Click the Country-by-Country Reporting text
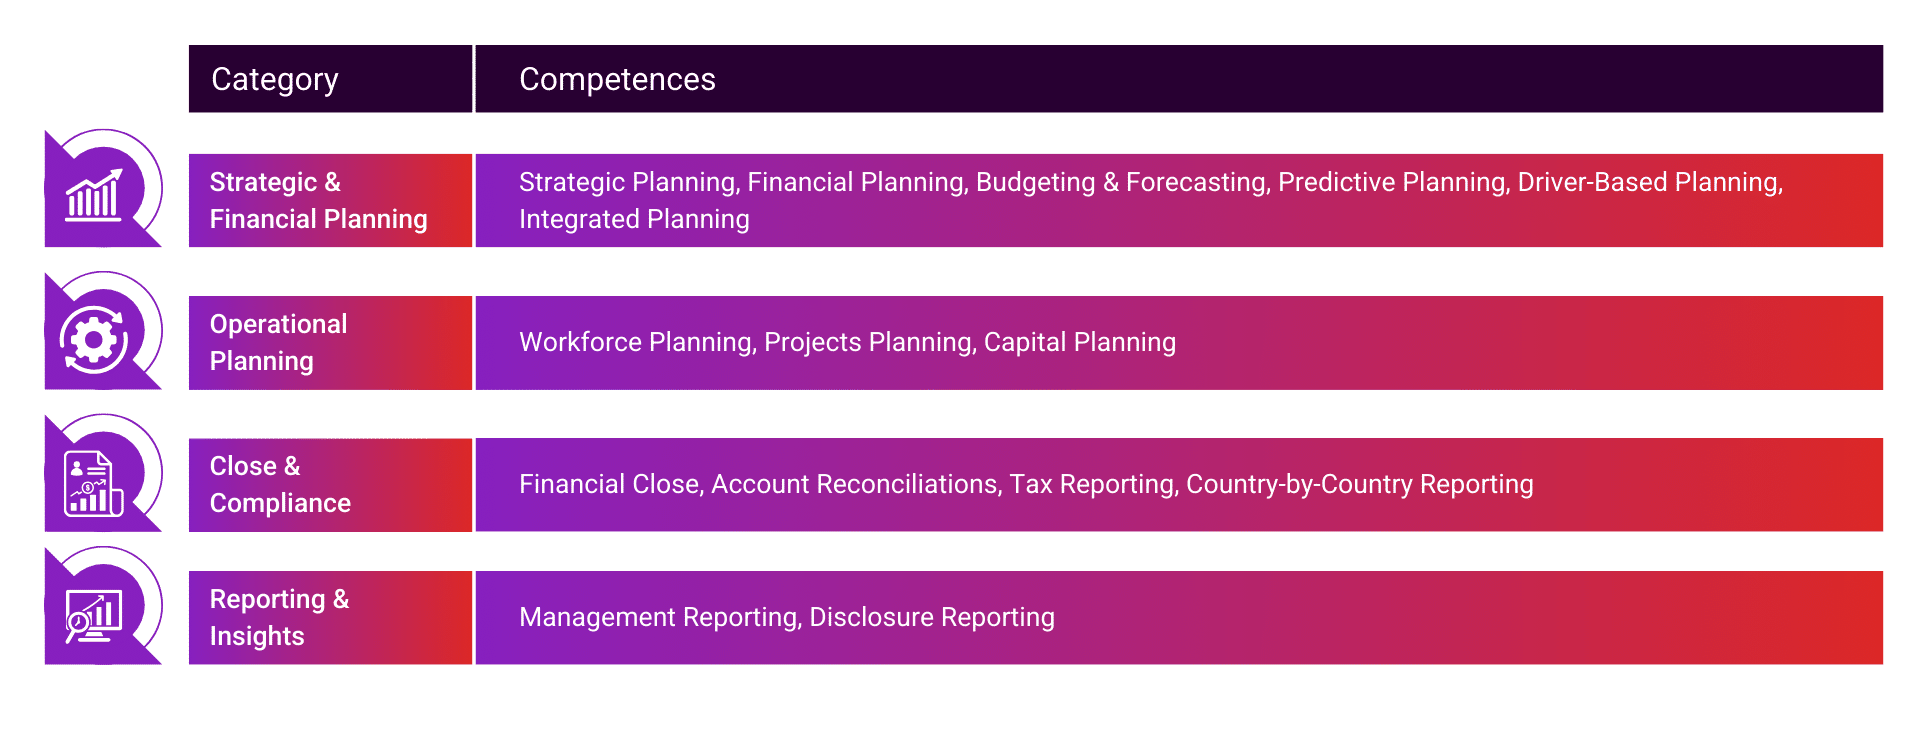This screenshot has width=1920, height=746. click(1359, 484)
